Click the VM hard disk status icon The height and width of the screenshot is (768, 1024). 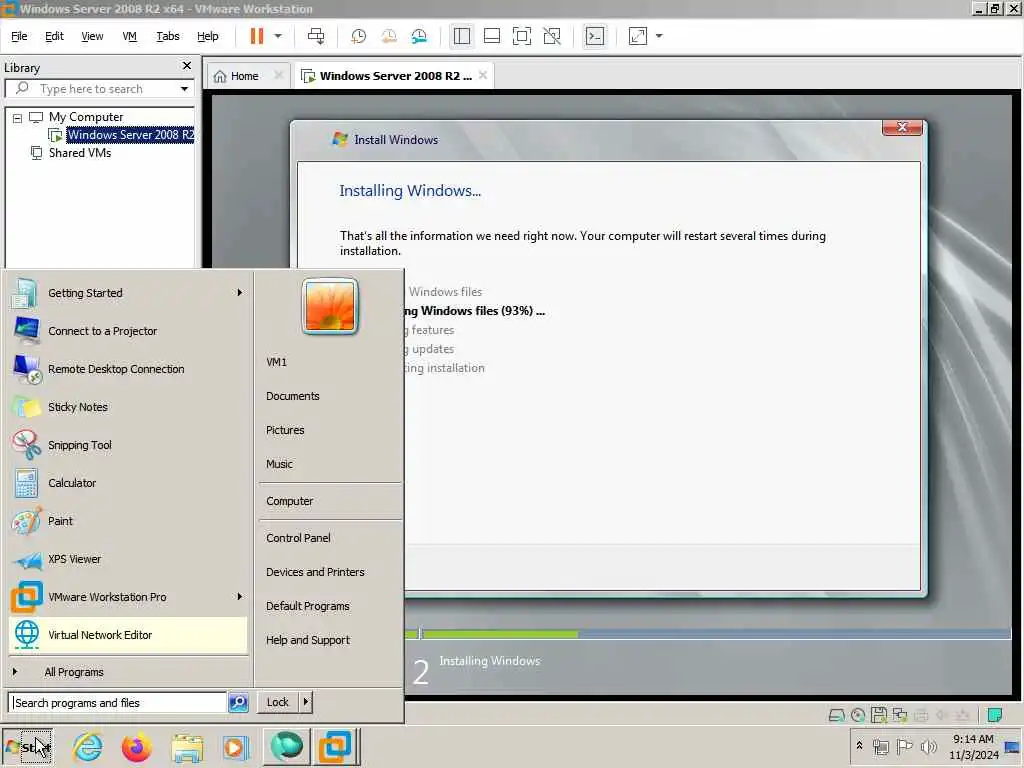837,715
